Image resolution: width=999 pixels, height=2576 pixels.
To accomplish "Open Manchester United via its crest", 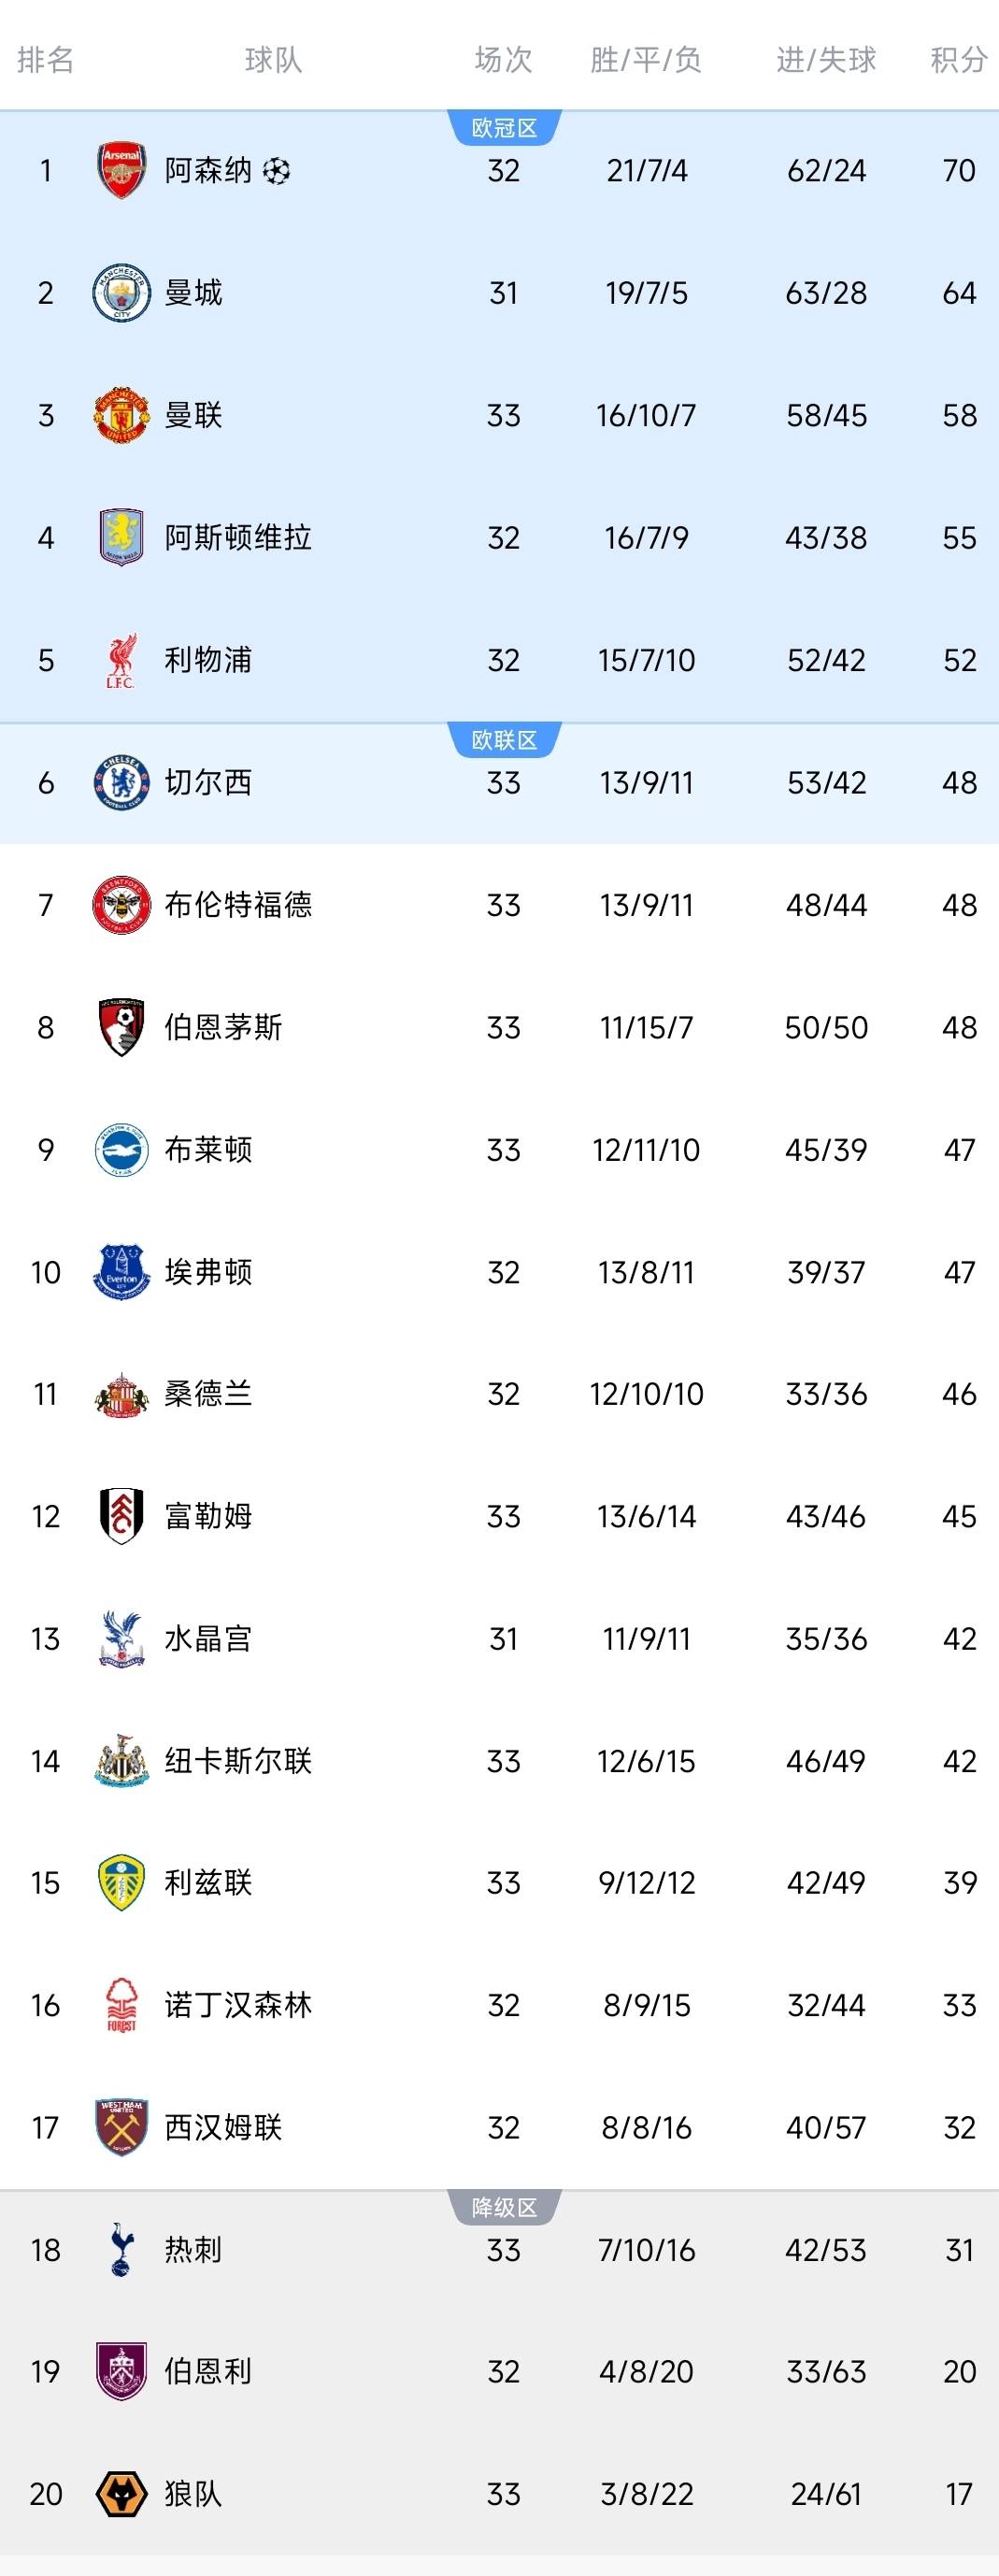I will point(121,415).
